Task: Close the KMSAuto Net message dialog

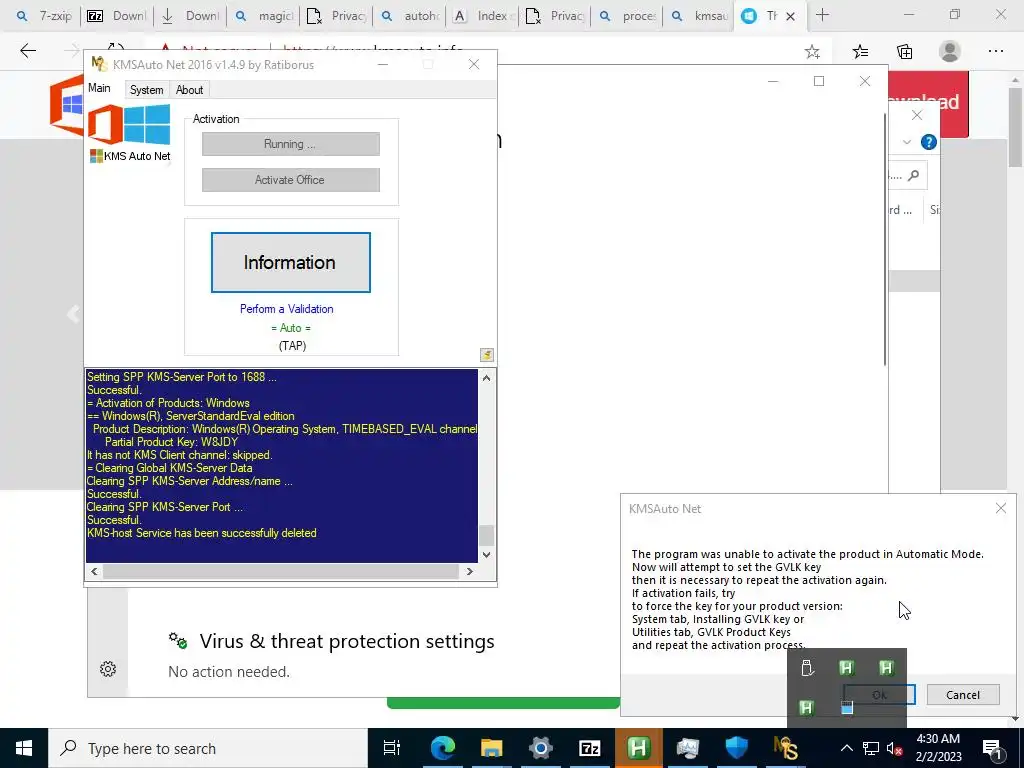Action: (1000, 508)
